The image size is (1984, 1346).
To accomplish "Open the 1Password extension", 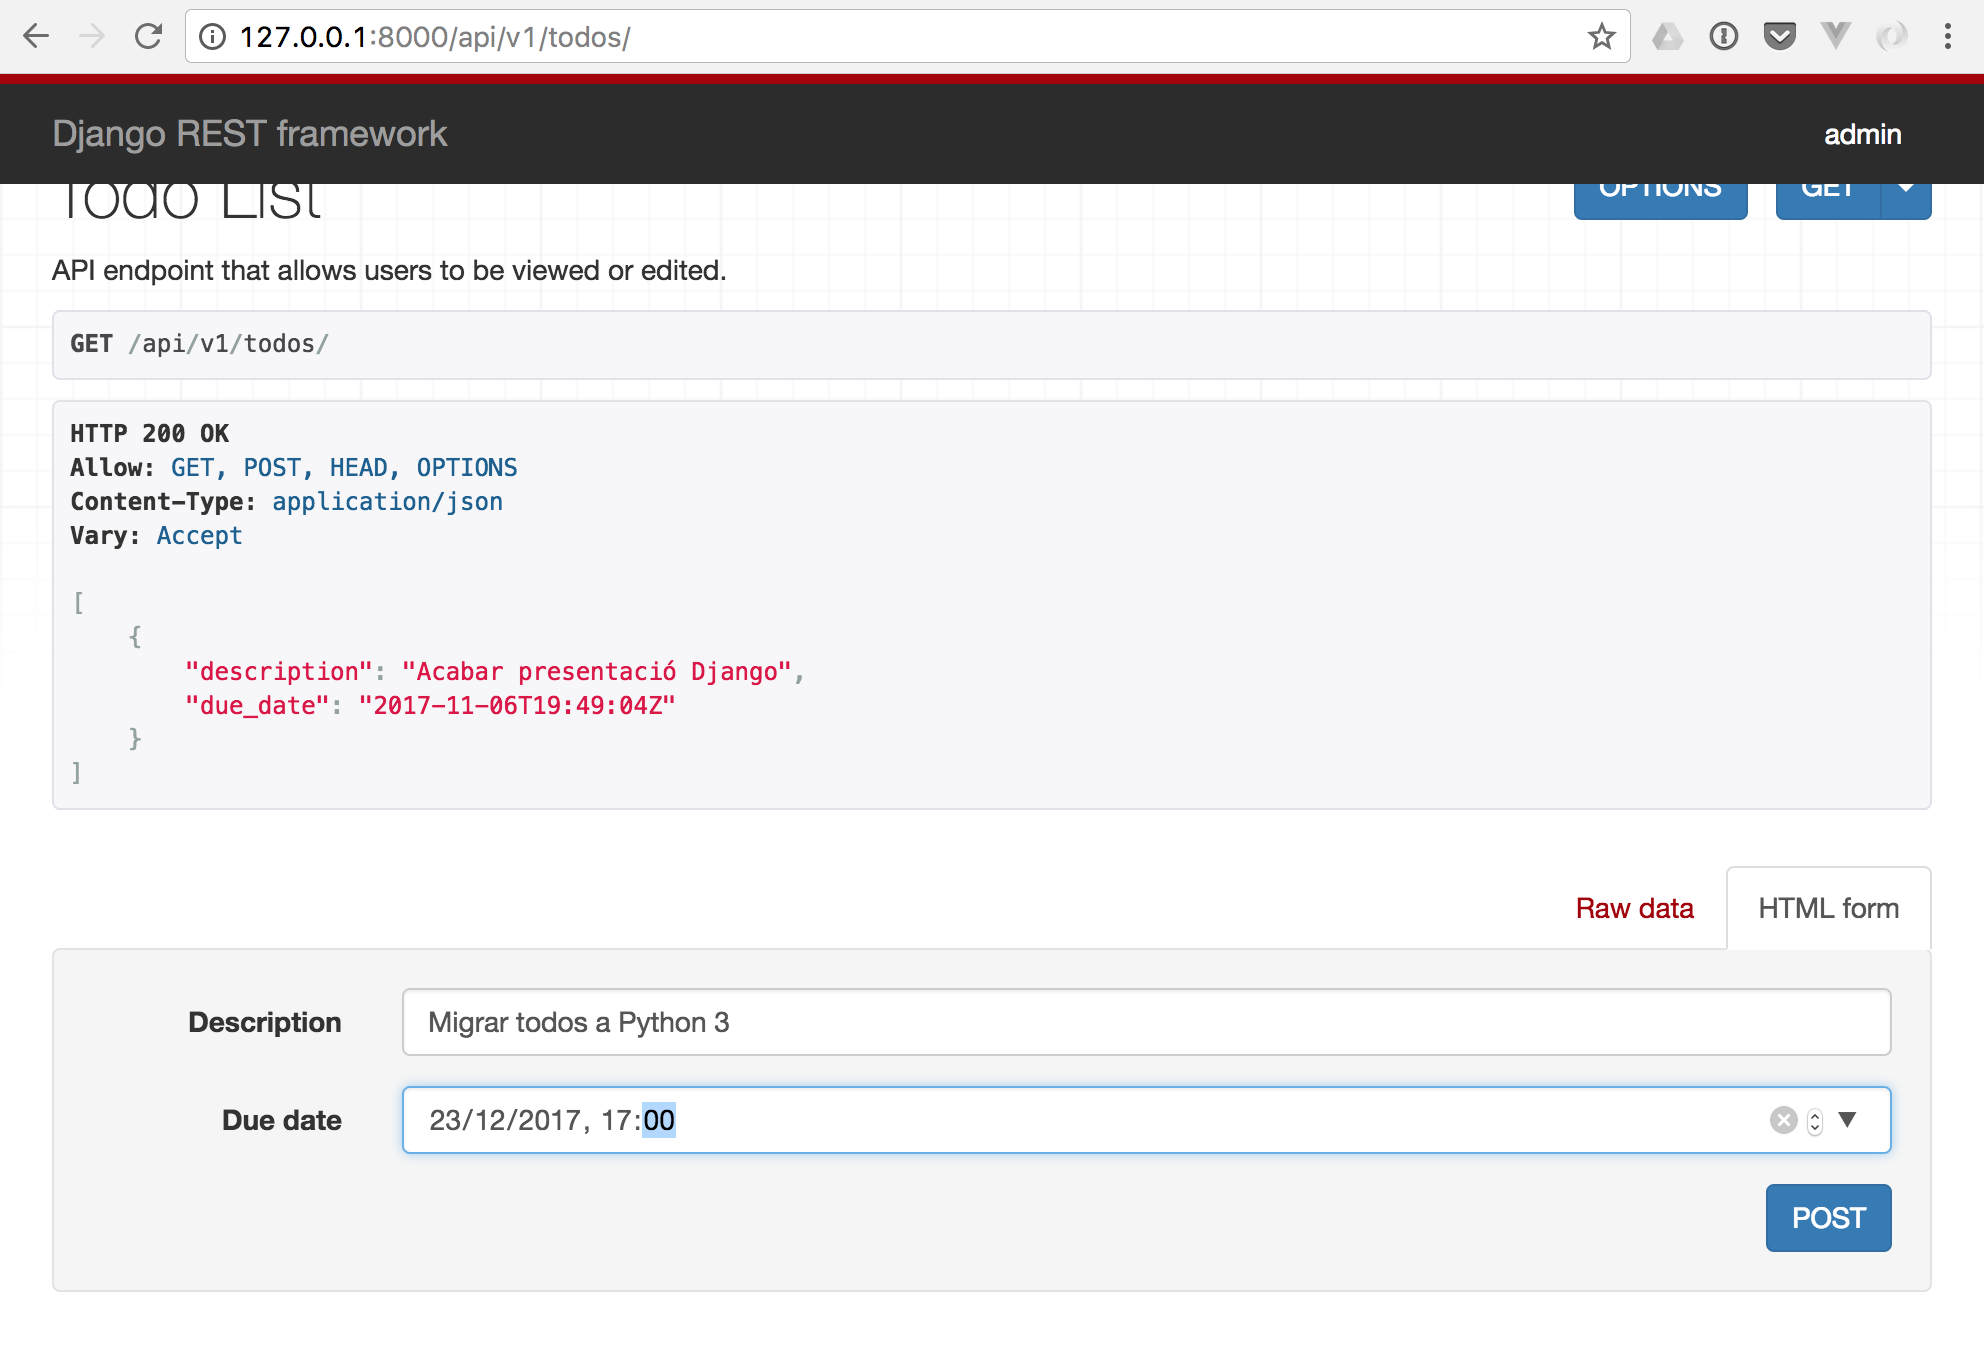I will pyautogui.click(x=1723, y=37).
